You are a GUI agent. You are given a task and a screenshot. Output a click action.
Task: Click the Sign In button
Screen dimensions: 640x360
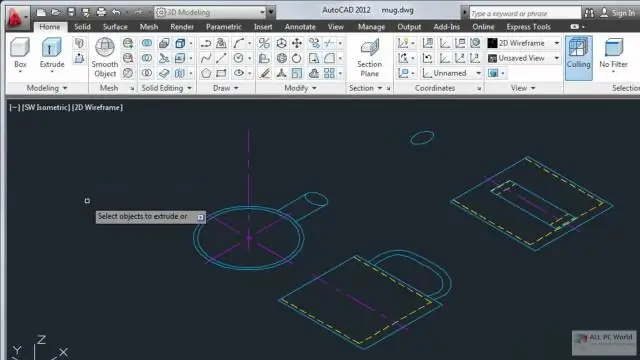[618, 13]
